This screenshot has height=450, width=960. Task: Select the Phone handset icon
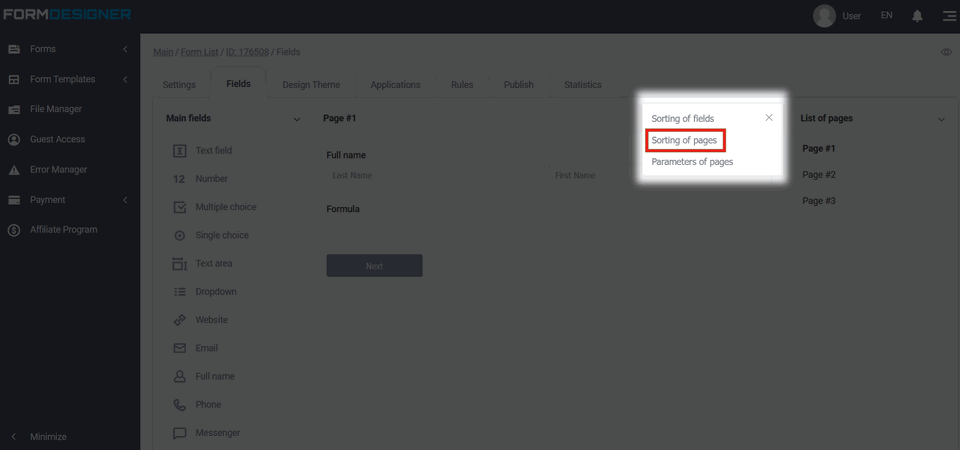[x=179, y=405]
